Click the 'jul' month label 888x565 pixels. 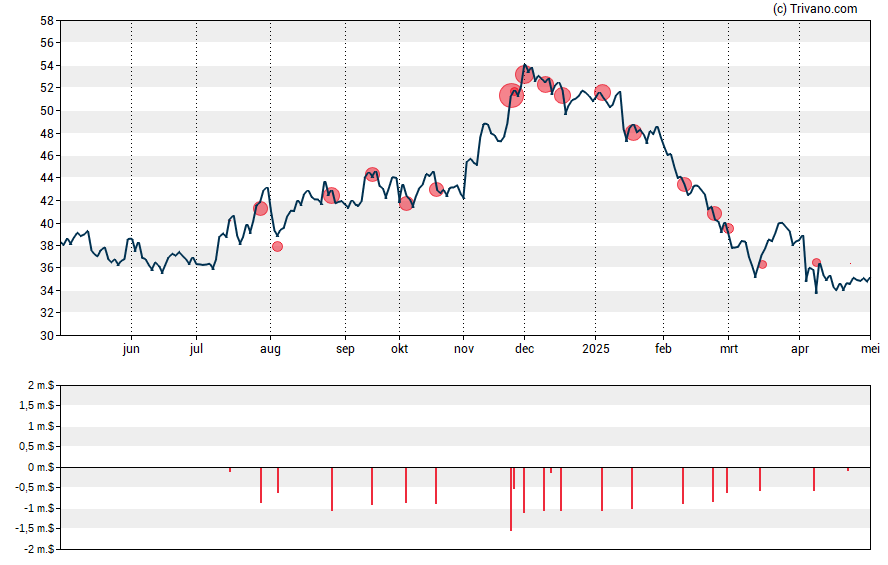coord(196,349)
